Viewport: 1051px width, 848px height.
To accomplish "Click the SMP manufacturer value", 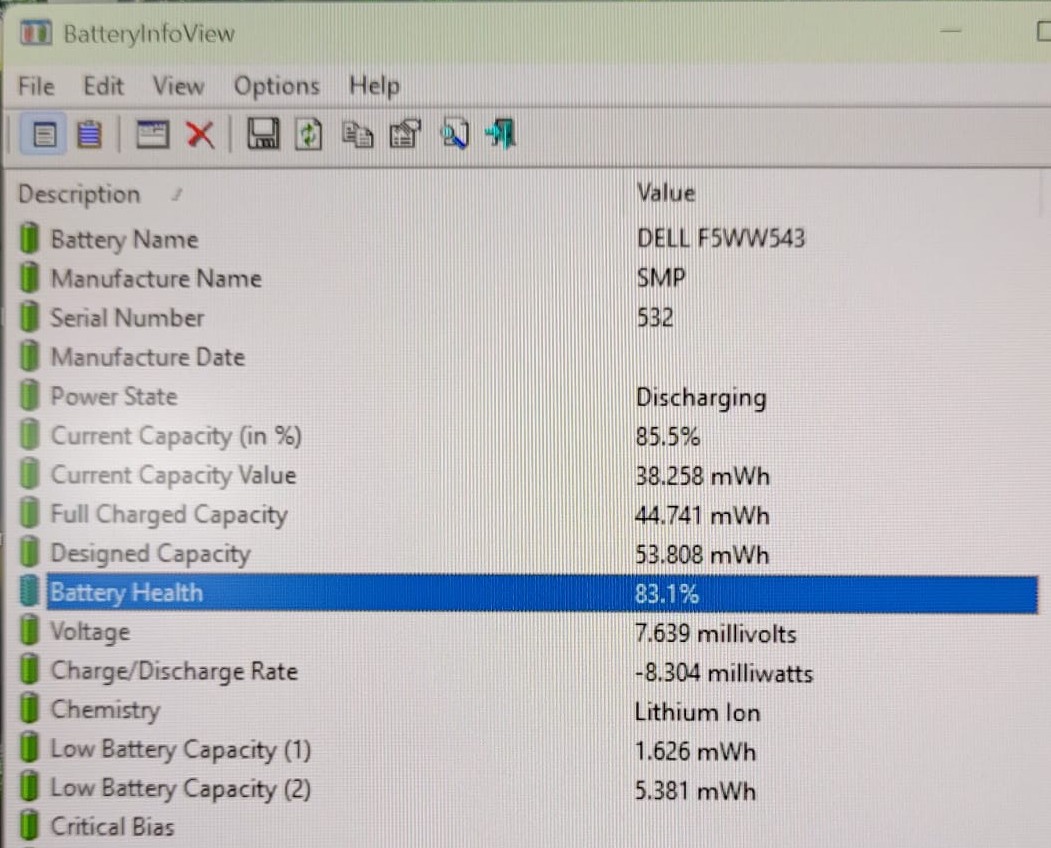I will pos(661,278).
